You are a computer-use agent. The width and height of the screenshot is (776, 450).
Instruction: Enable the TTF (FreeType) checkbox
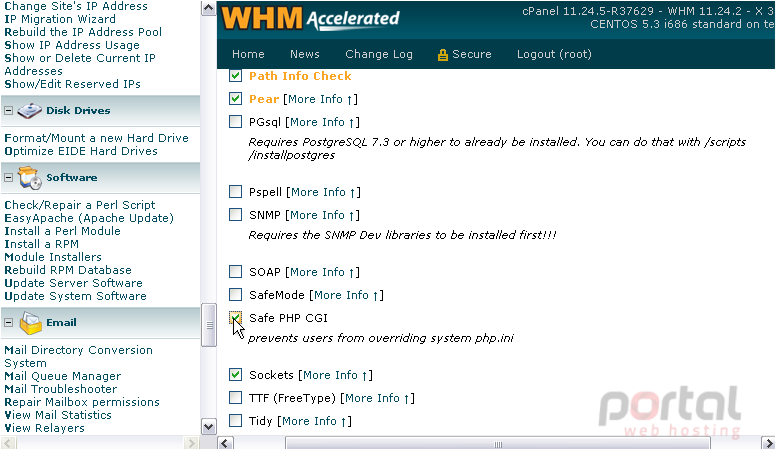pyautogui.click(x=236, y=397)
